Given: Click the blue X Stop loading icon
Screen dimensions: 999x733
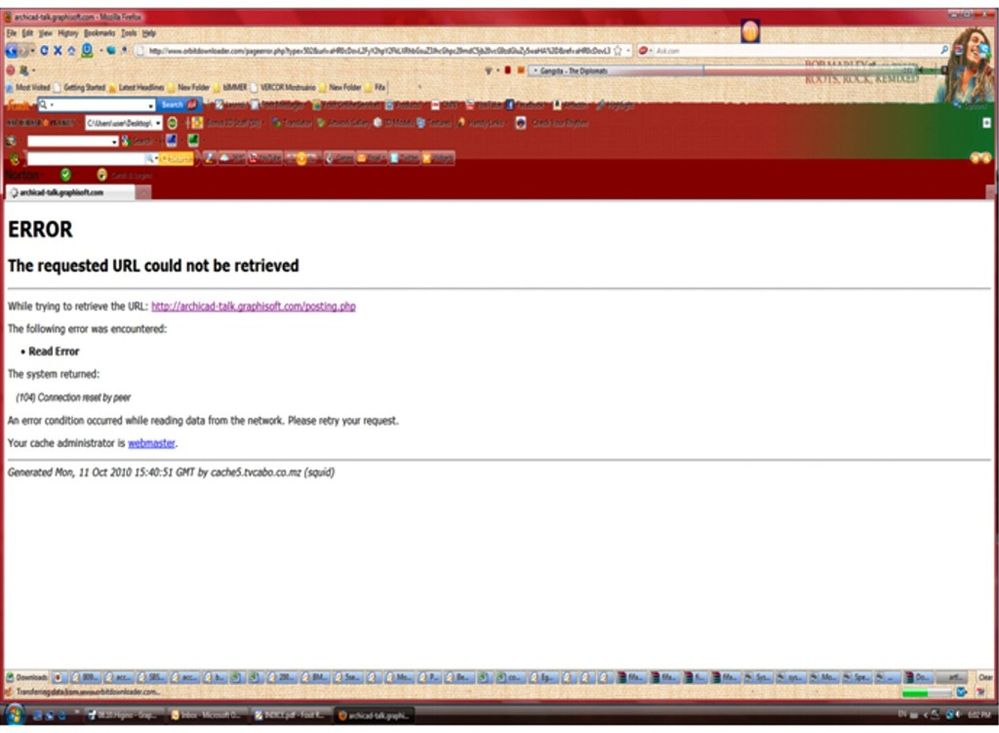Looking at the screenshot, I should click(57, 50).
